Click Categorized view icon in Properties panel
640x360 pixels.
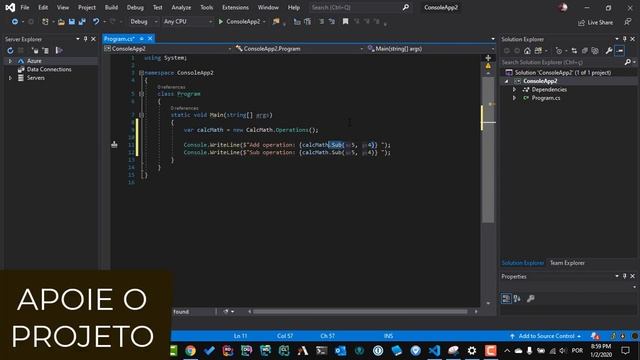506,298
